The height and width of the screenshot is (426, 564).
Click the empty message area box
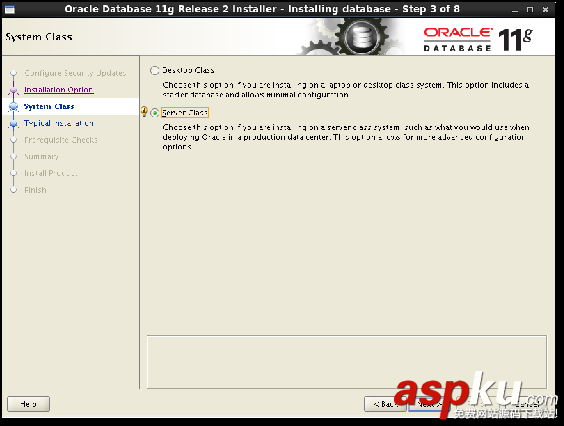click(x=347, y=362)
